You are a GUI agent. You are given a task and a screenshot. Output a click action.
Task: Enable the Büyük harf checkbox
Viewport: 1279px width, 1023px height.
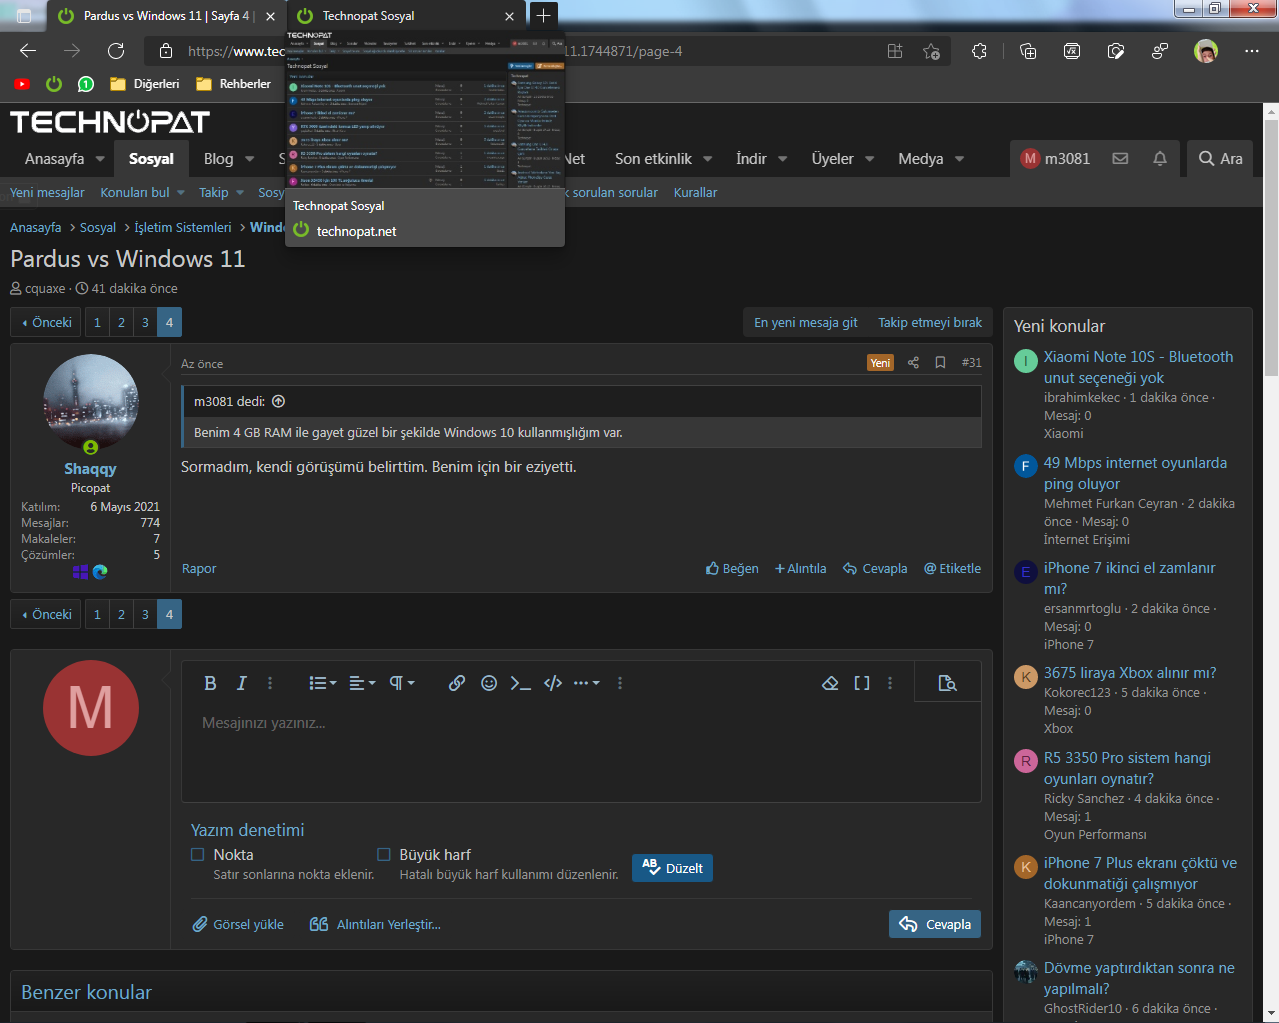pos(384,854)
